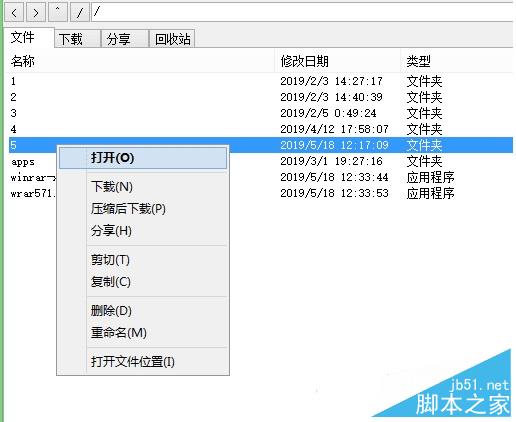The image size is (516, 422).
Task: Click the forward navigation arrow button
Action: 36,13
